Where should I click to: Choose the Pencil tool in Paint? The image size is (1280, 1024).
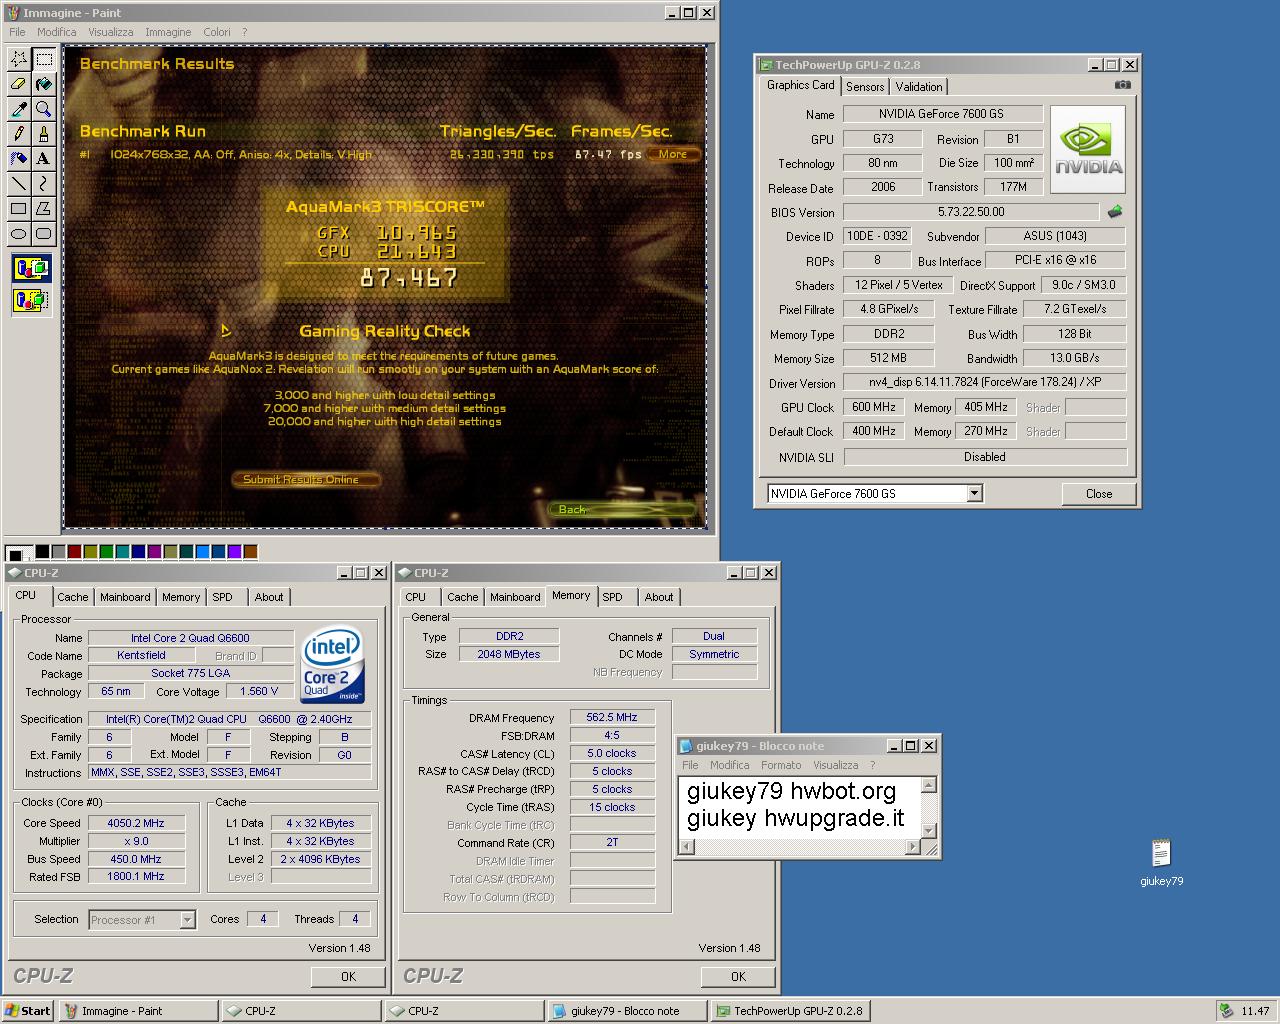tap(19, 134)
